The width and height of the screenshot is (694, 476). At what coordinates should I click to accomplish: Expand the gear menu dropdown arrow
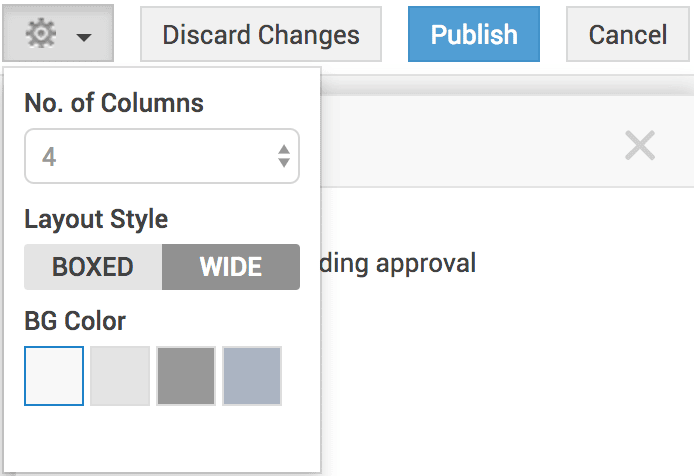(84, 37)
